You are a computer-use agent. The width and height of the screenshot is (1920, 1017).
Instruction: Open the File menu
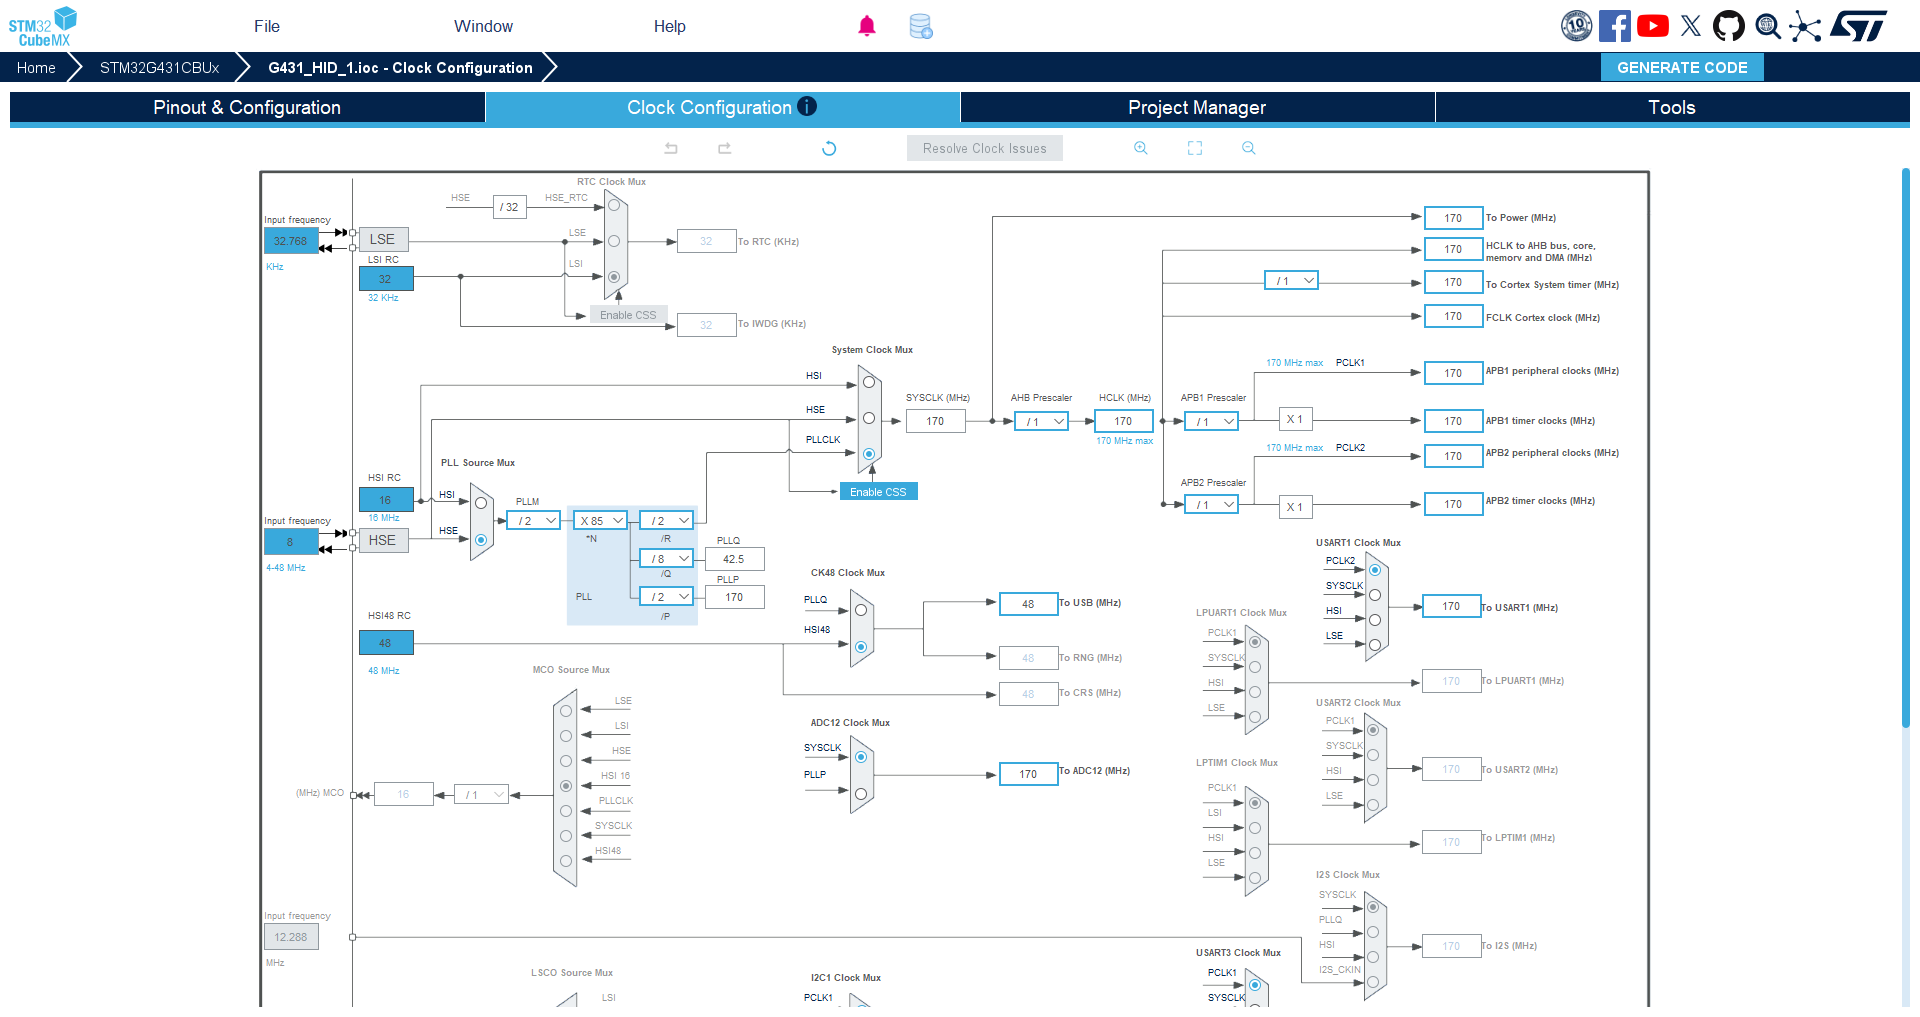point(267,26)
